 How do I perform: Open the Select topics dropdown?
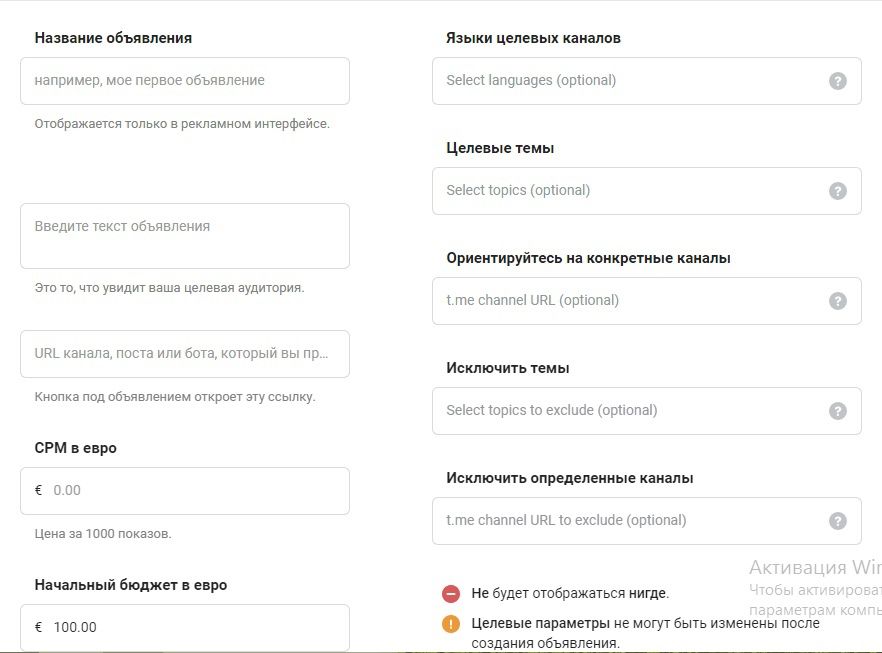(630, 191)
